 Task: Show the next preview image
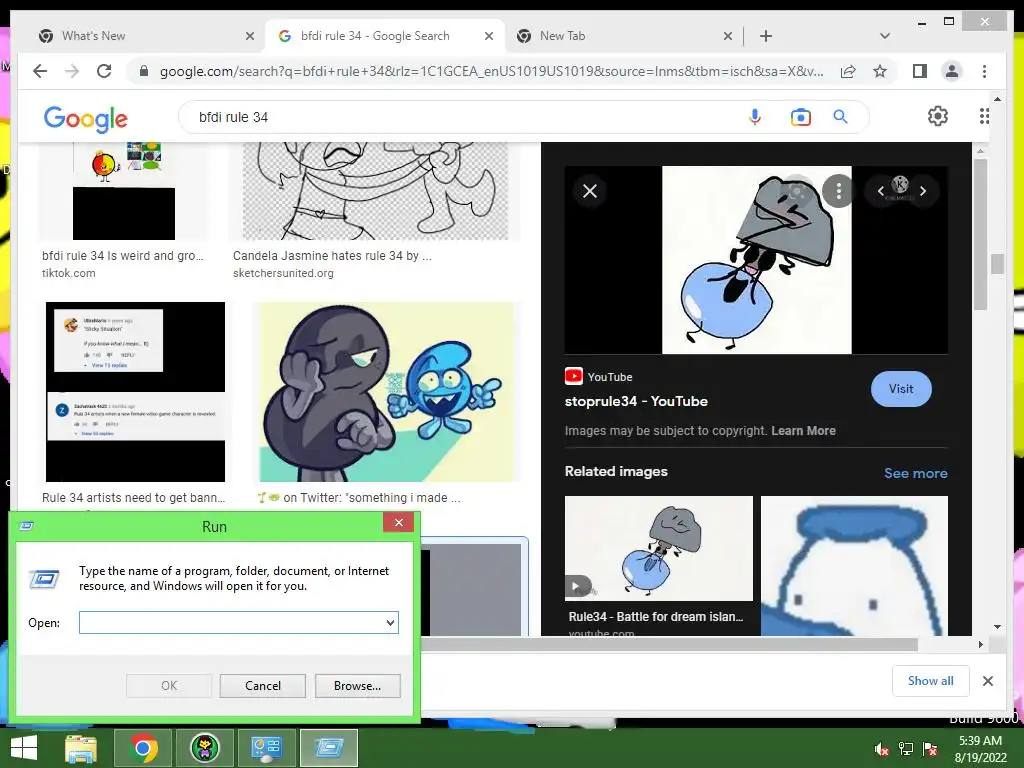coord(923,191)
